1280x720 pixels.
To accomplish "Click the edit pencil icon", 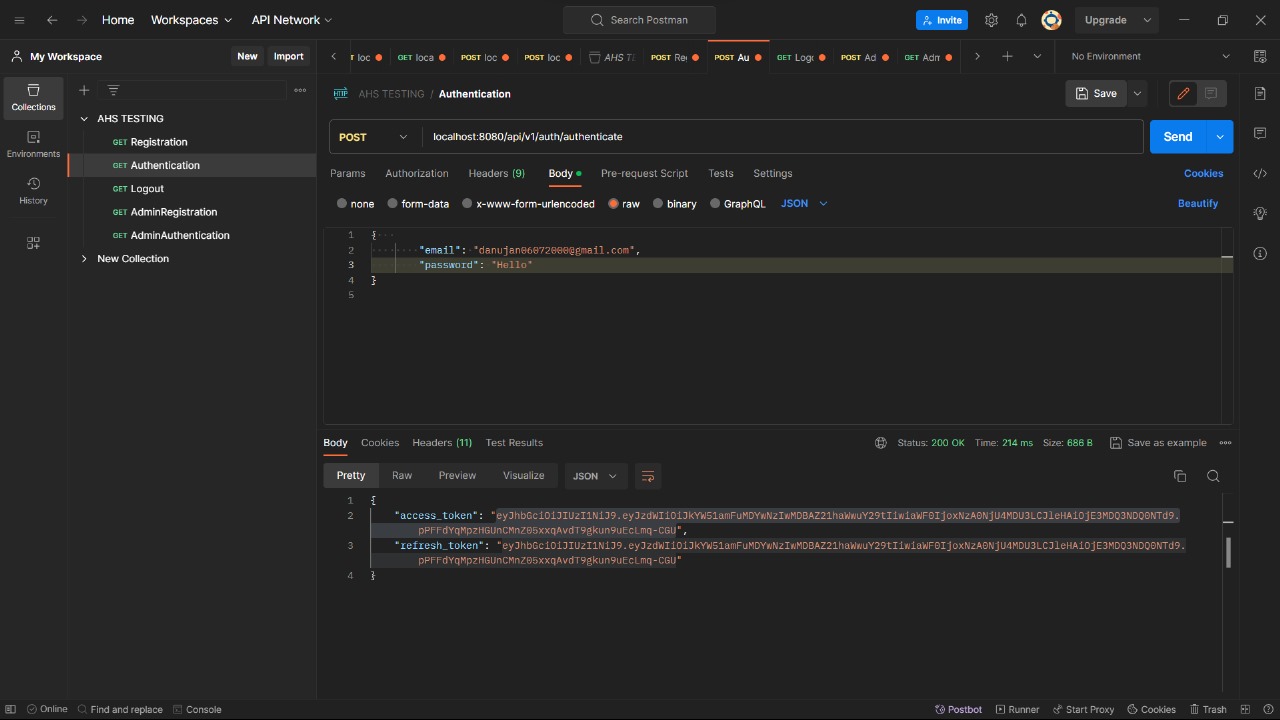I will [1184, 93].
